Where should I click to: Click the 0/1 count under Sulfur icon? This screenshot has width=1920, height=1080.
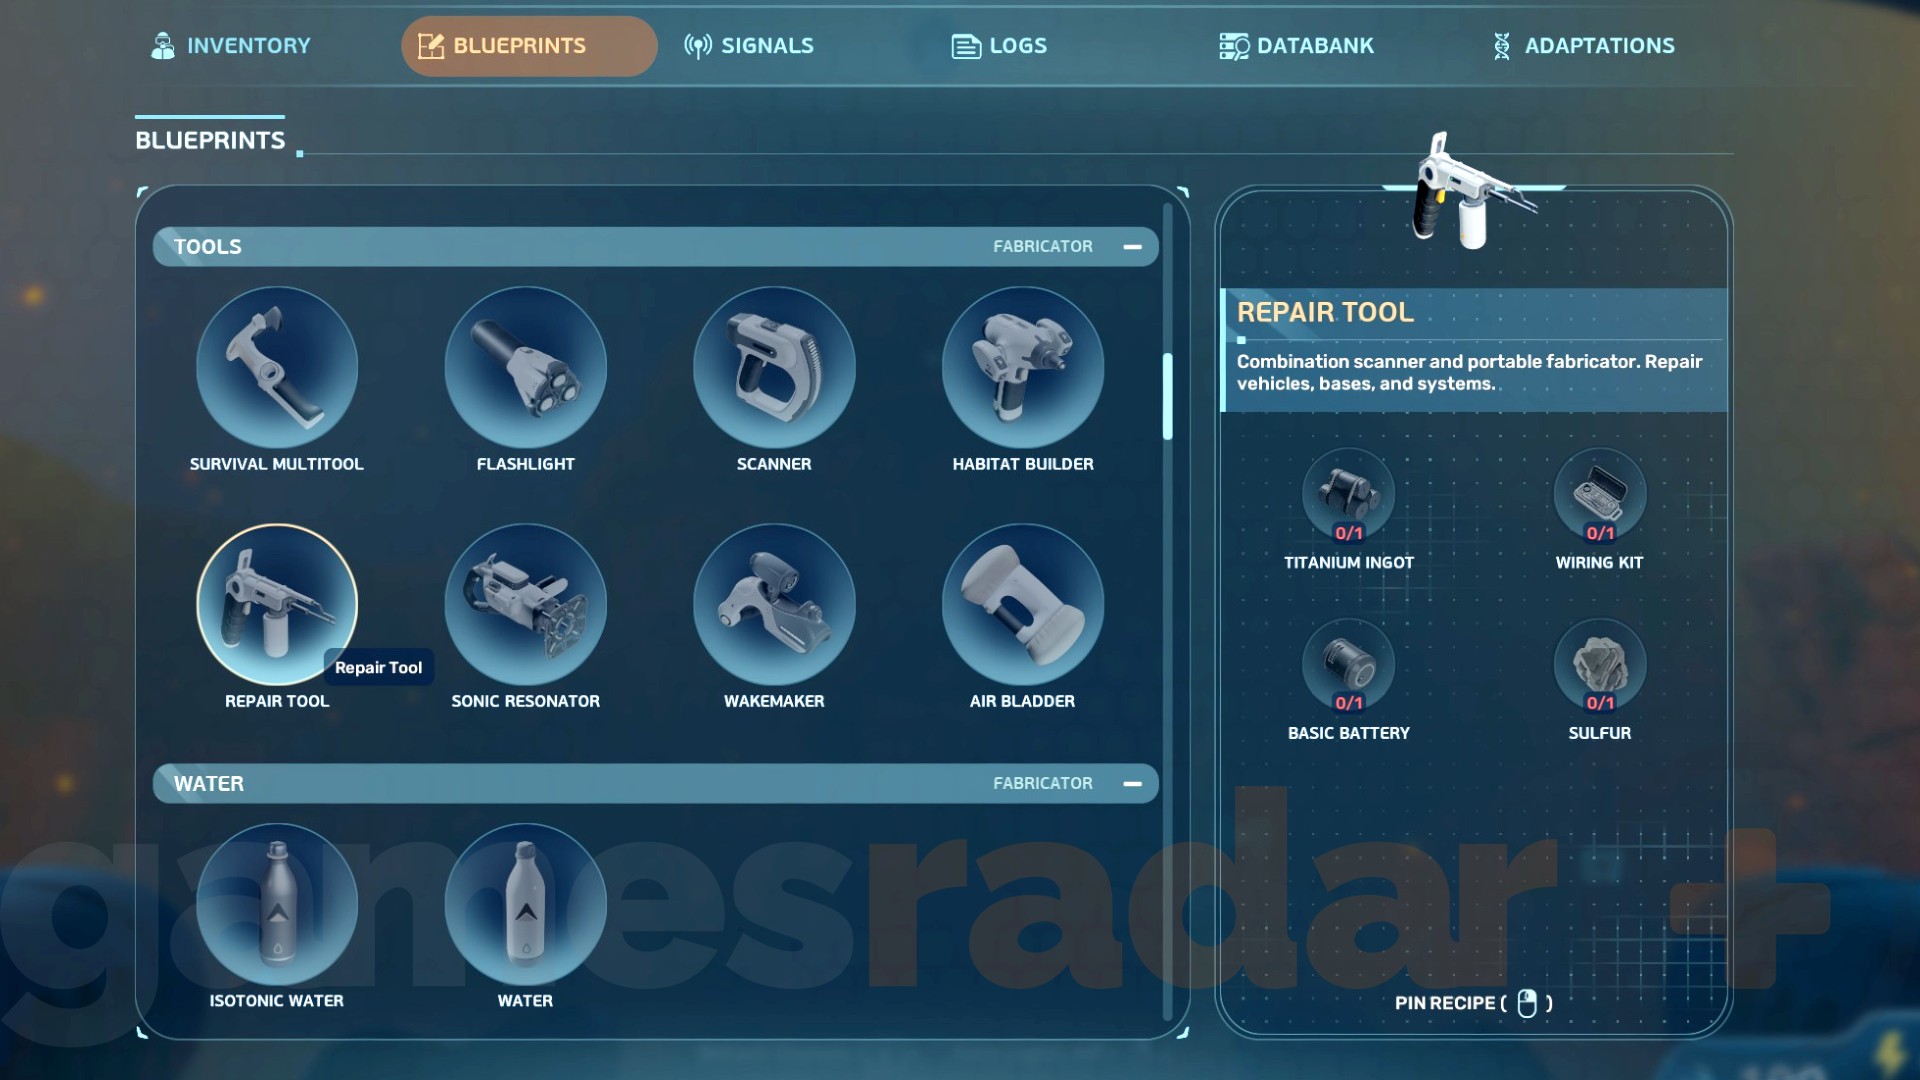[x=1600, y=703]
